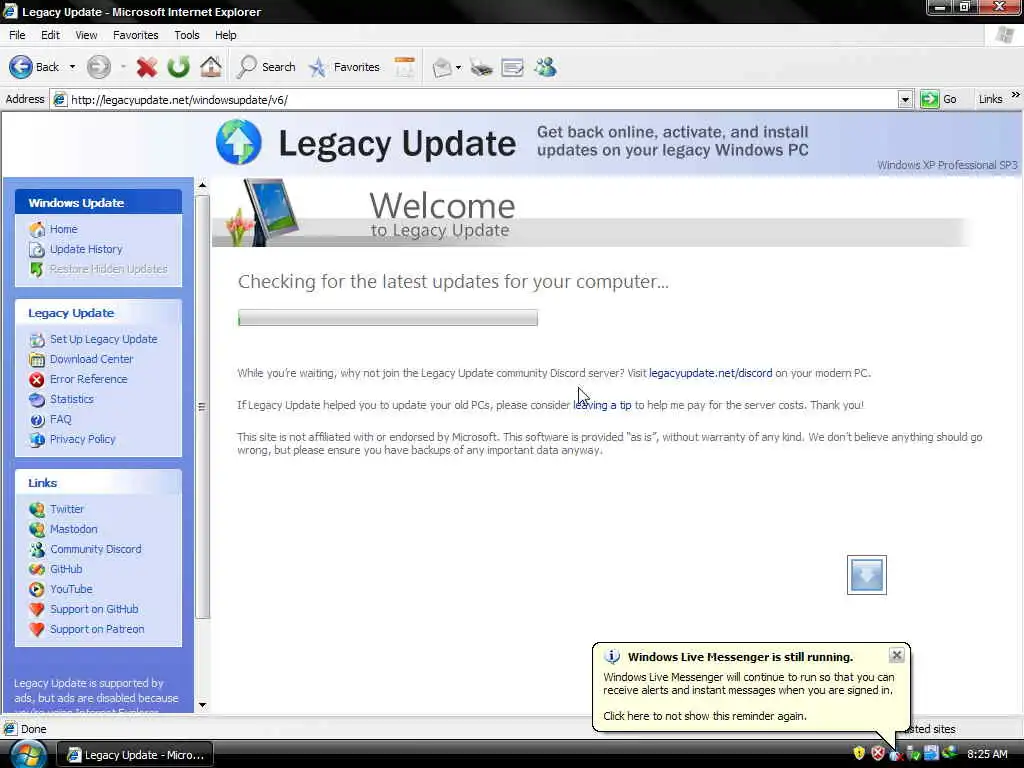Click into the Address bar URL field

click(x=482, y=100)
